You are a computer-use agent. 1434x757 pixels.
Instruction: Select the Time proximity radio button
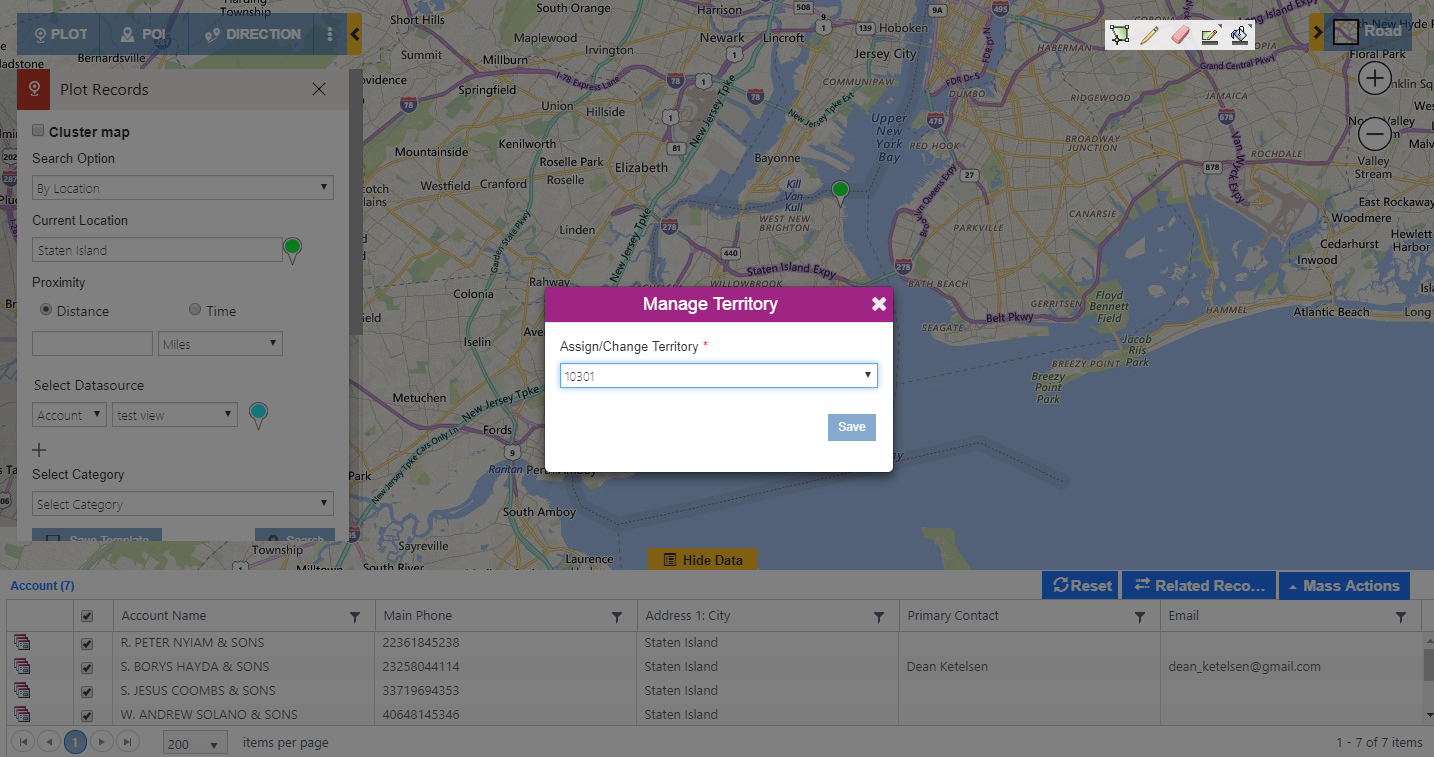[195, 310]
